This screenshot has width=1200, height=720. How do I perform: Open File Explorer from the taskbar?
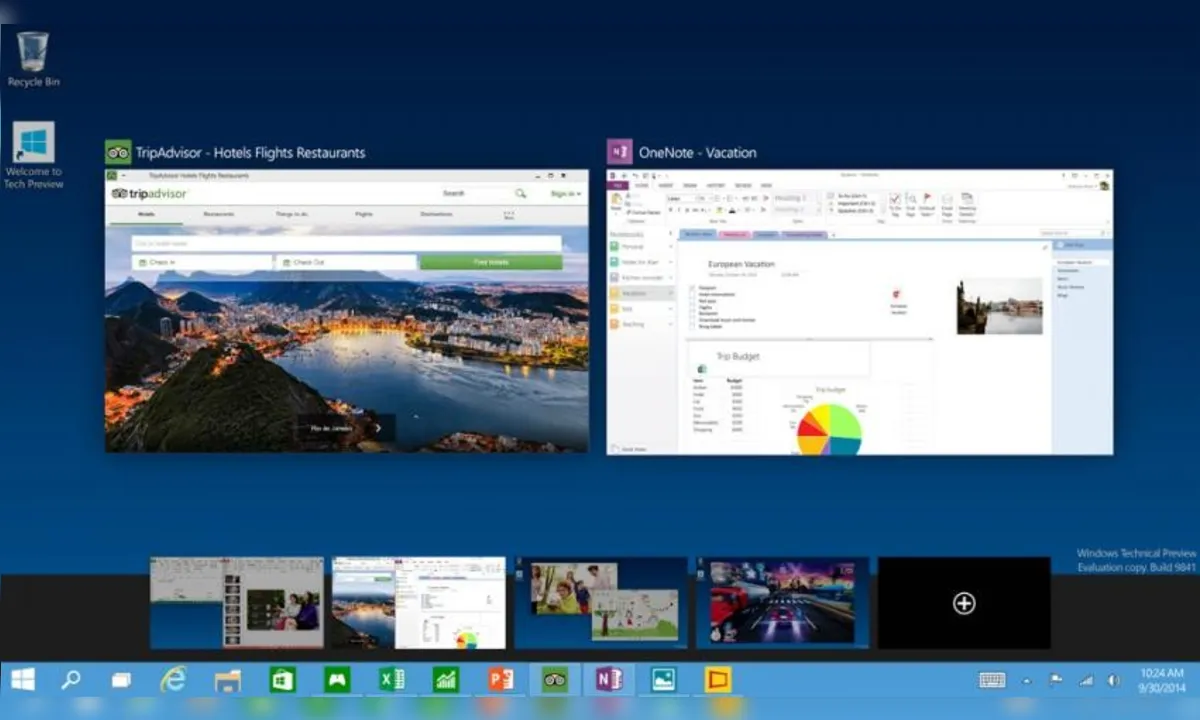click(x=228, y=680)
